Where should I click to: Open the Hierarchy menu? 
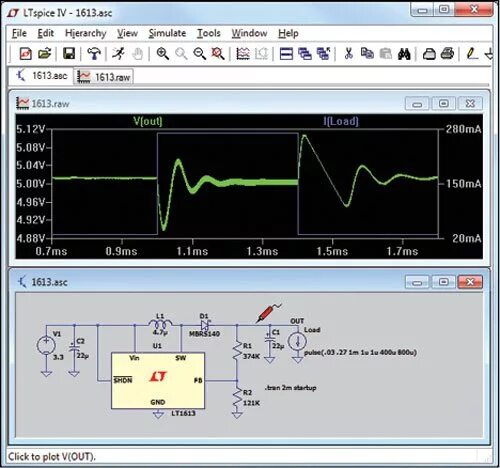[85, 33]
